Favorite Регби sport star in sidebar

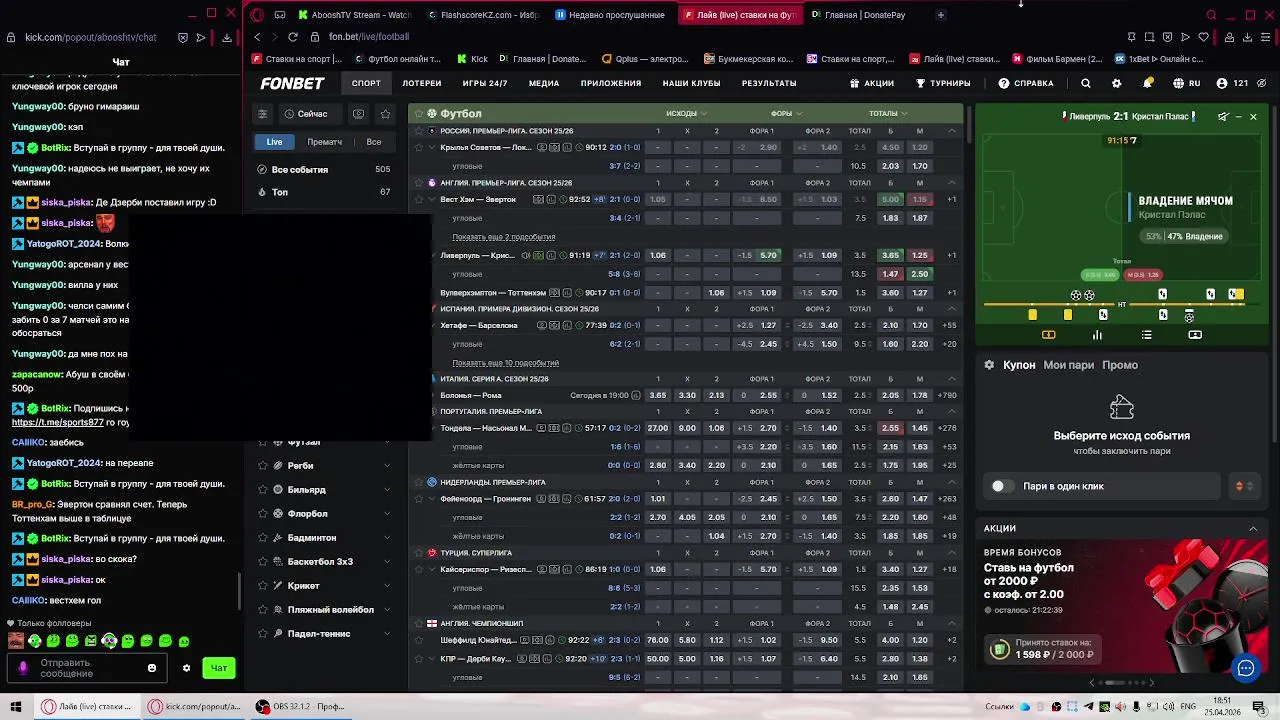(x=263, y=466)
